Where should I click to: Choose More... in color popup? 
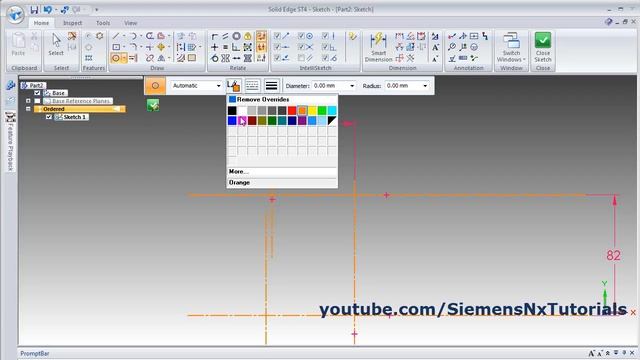[x=282, y=171]
